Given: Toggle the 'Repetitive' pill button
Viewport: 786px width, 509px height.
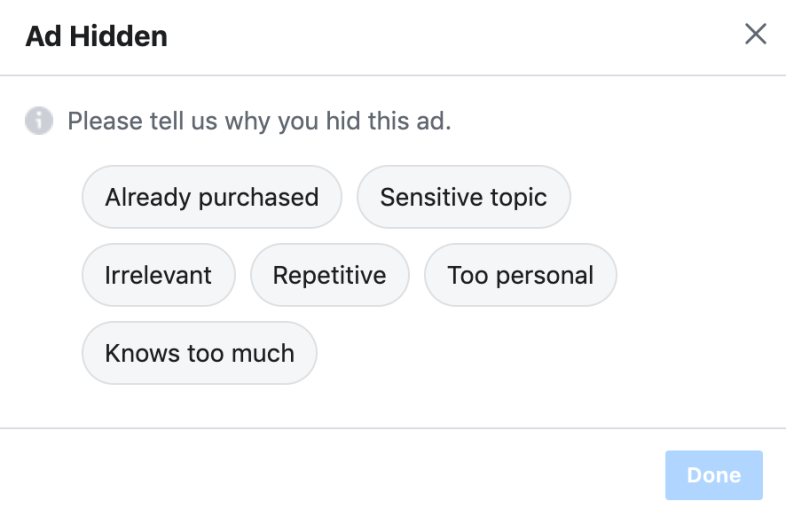Looking at the screenshot, I should tap(330, 275).
